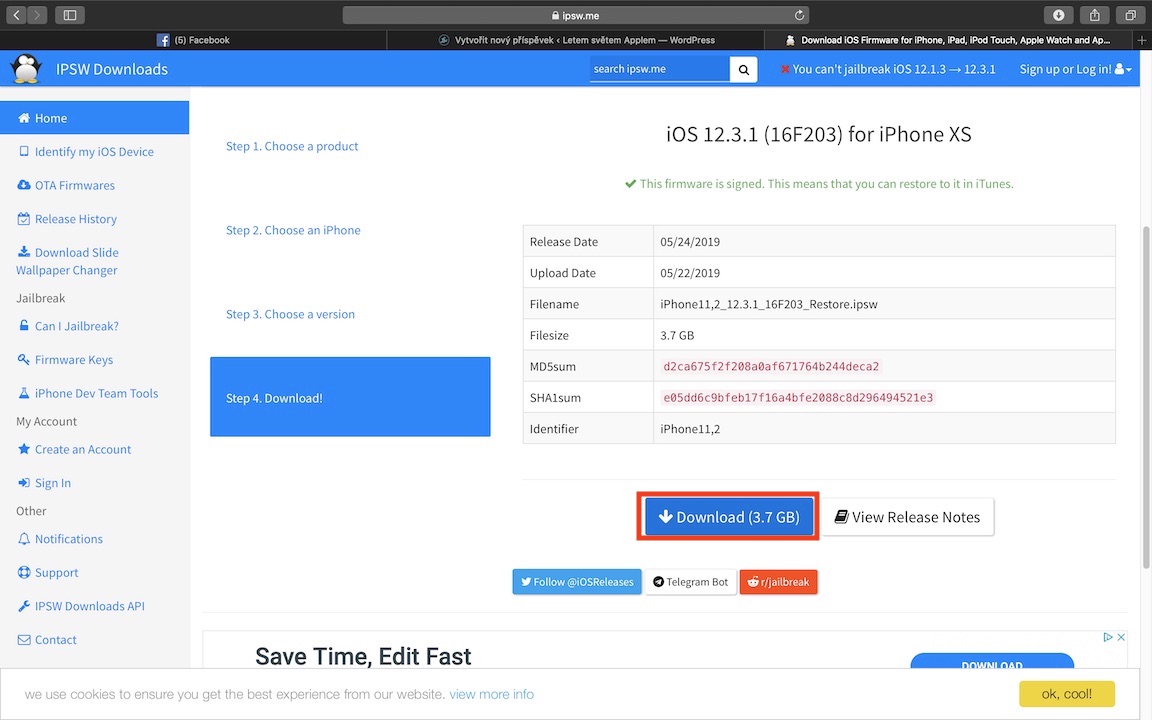Click the page's vertical scrollbar

1146,397
